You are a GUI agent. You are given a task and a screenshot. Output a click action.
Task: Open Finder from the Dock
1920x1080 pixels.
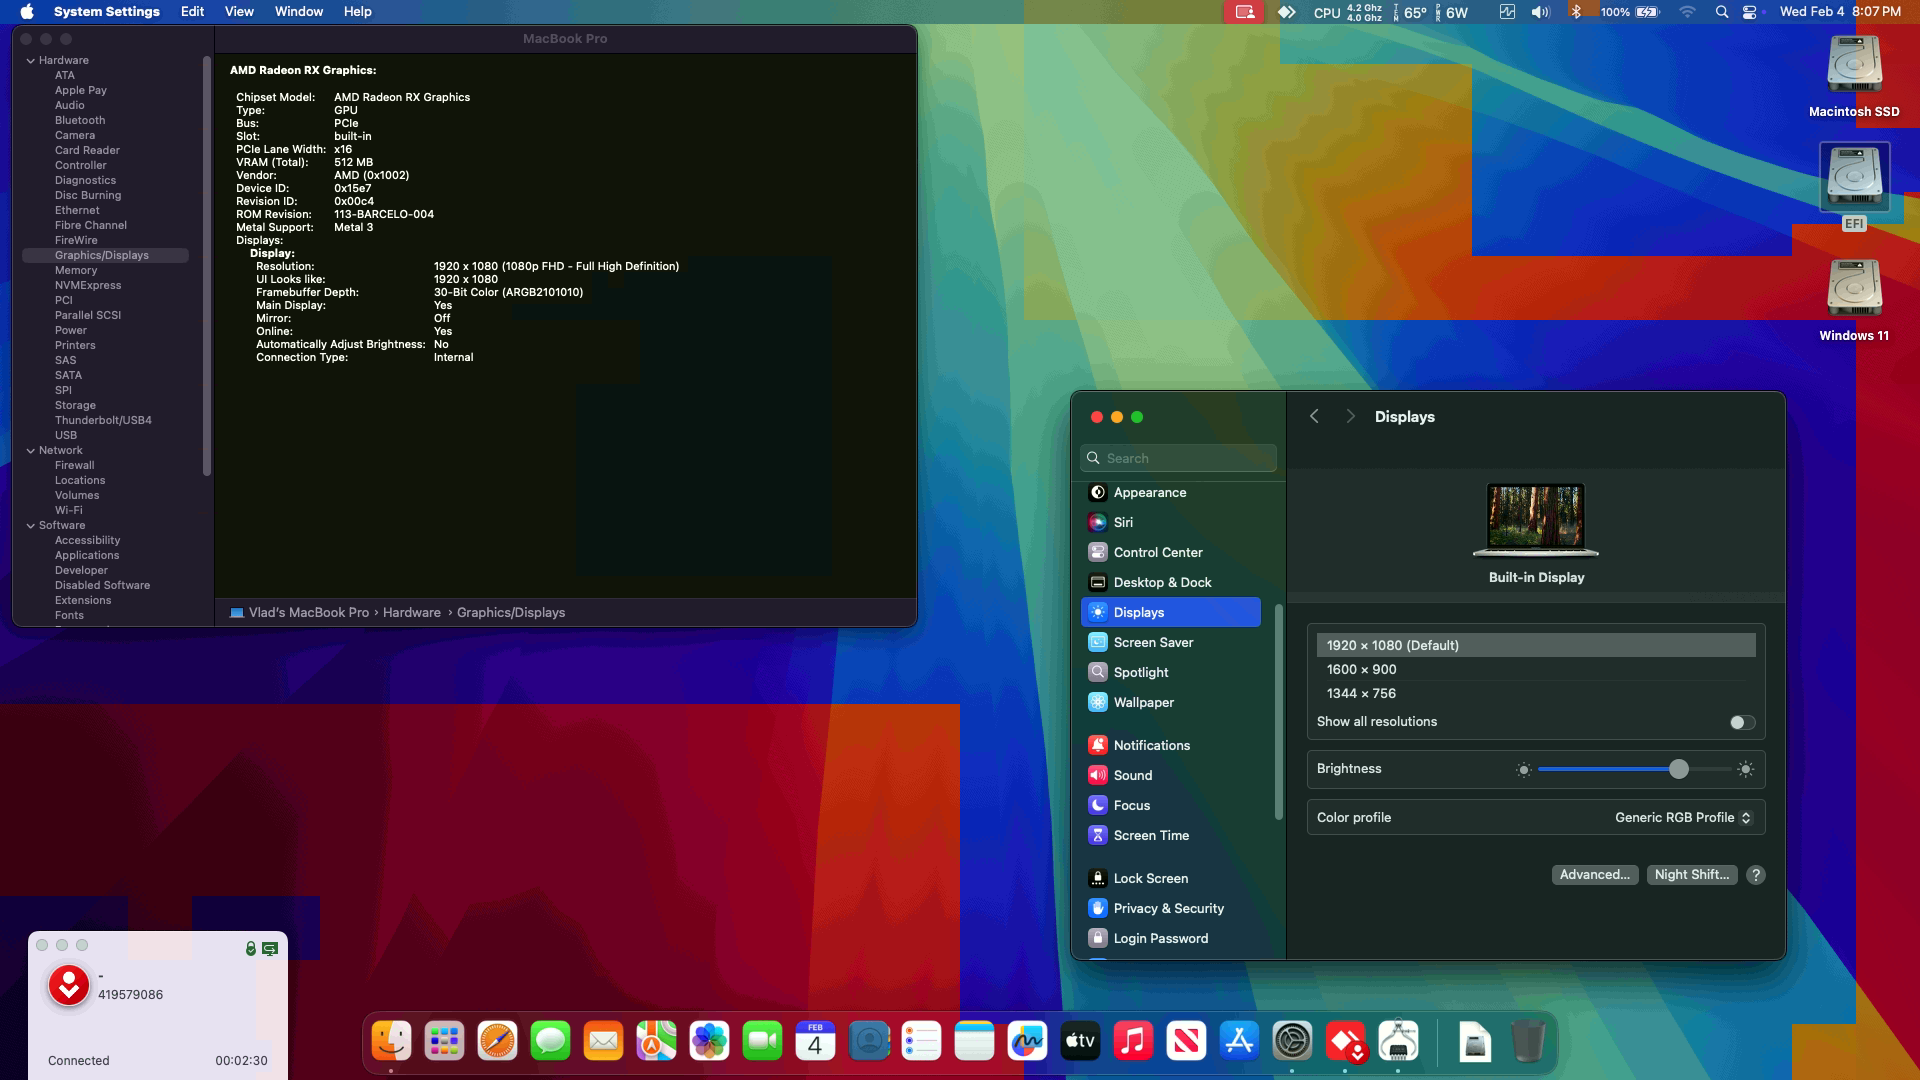(x=391, y=1041)
